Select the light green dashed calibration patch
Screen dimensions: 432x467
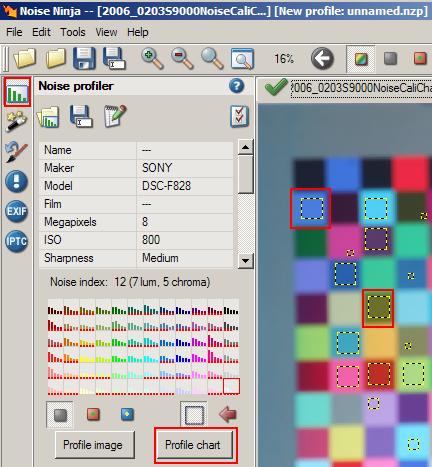(413, 374)
